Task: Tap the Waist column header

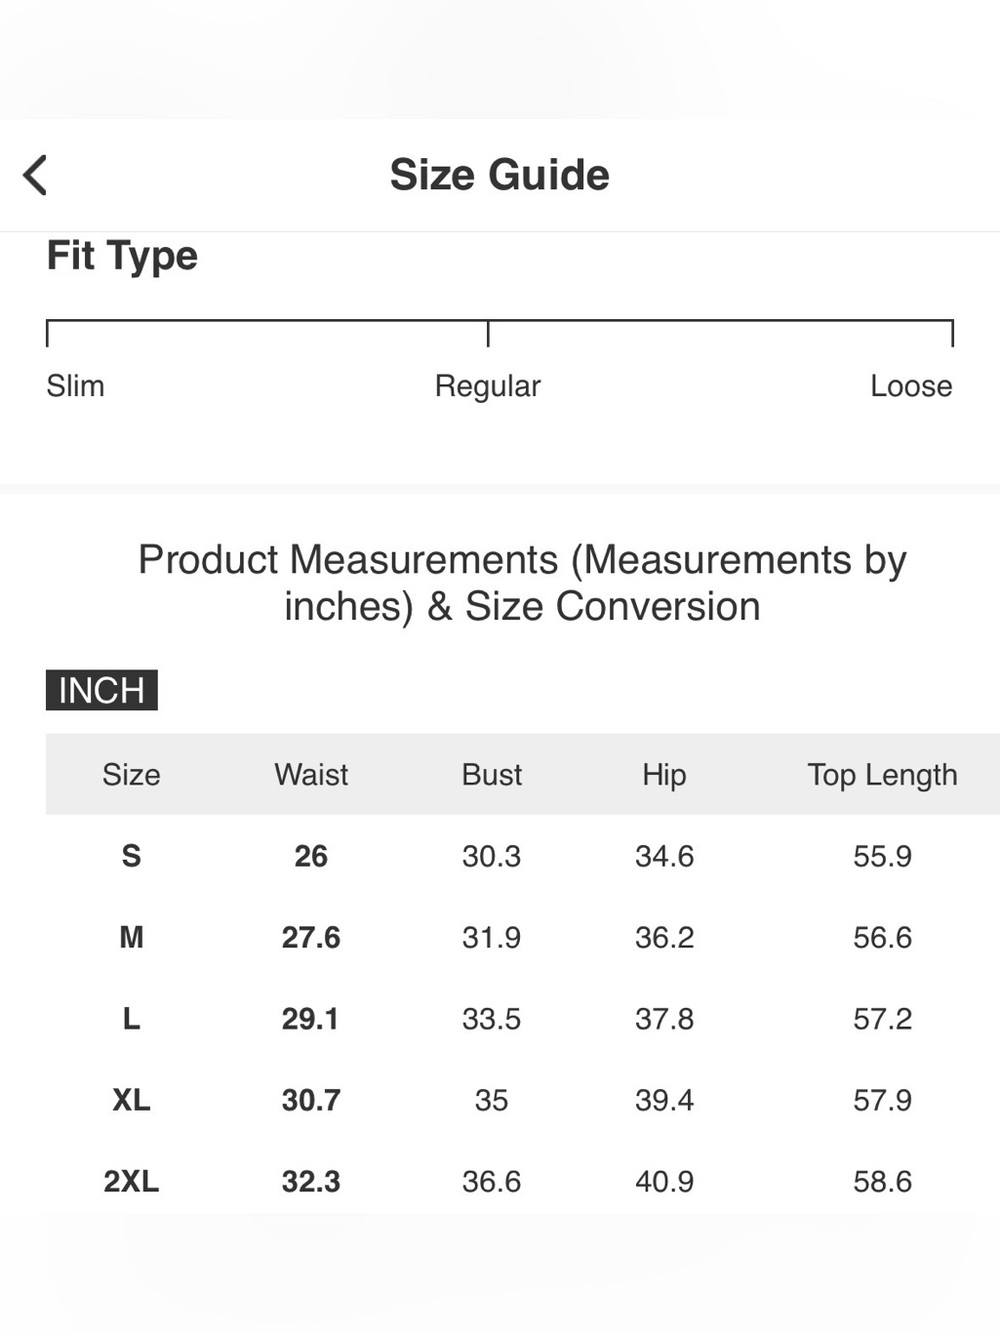Action: pyautogui.click(x=311, y=774)
